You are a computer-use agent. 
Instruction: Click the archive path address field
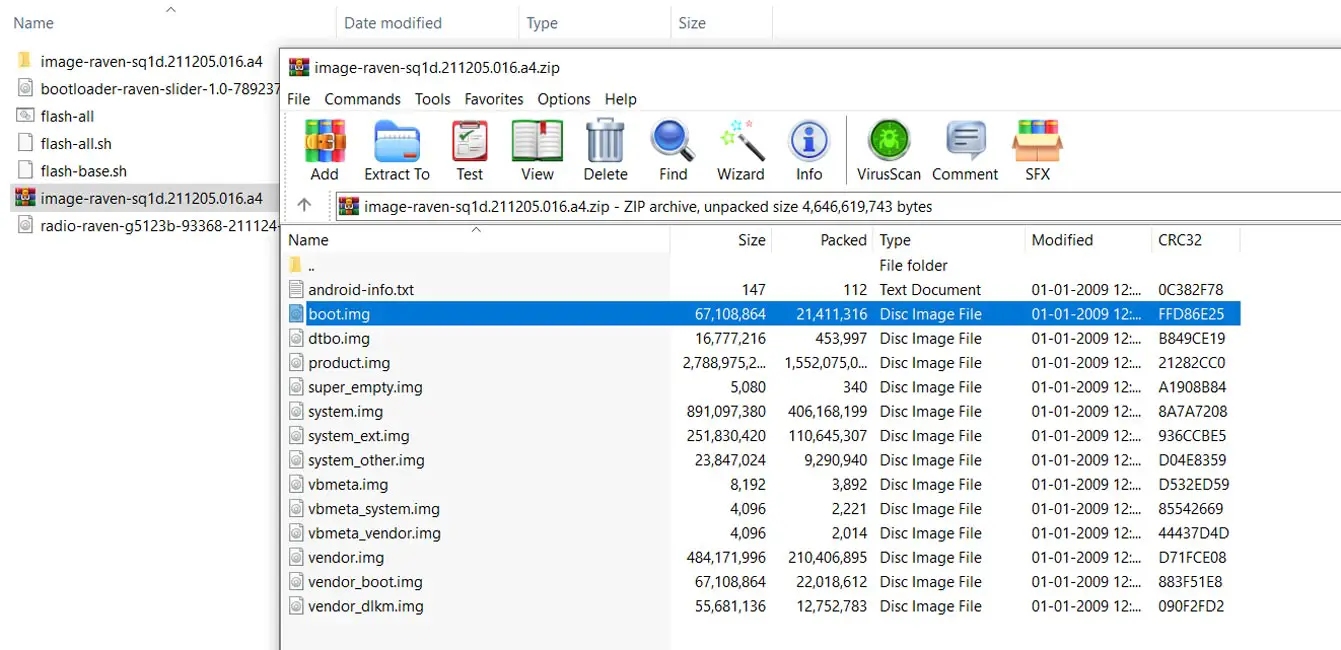point(838,207)
